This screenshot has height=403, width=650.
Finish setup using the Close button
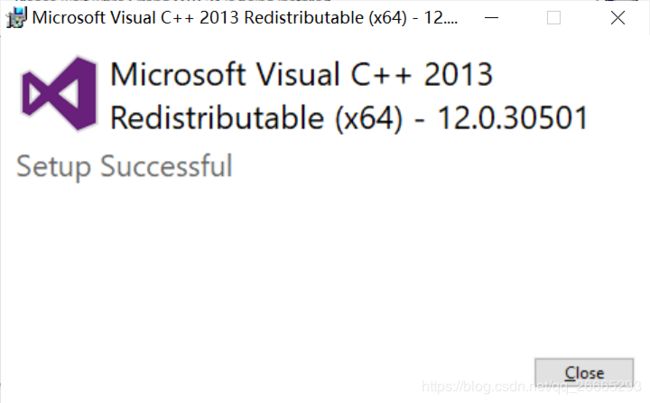click(x=584, y=373)
